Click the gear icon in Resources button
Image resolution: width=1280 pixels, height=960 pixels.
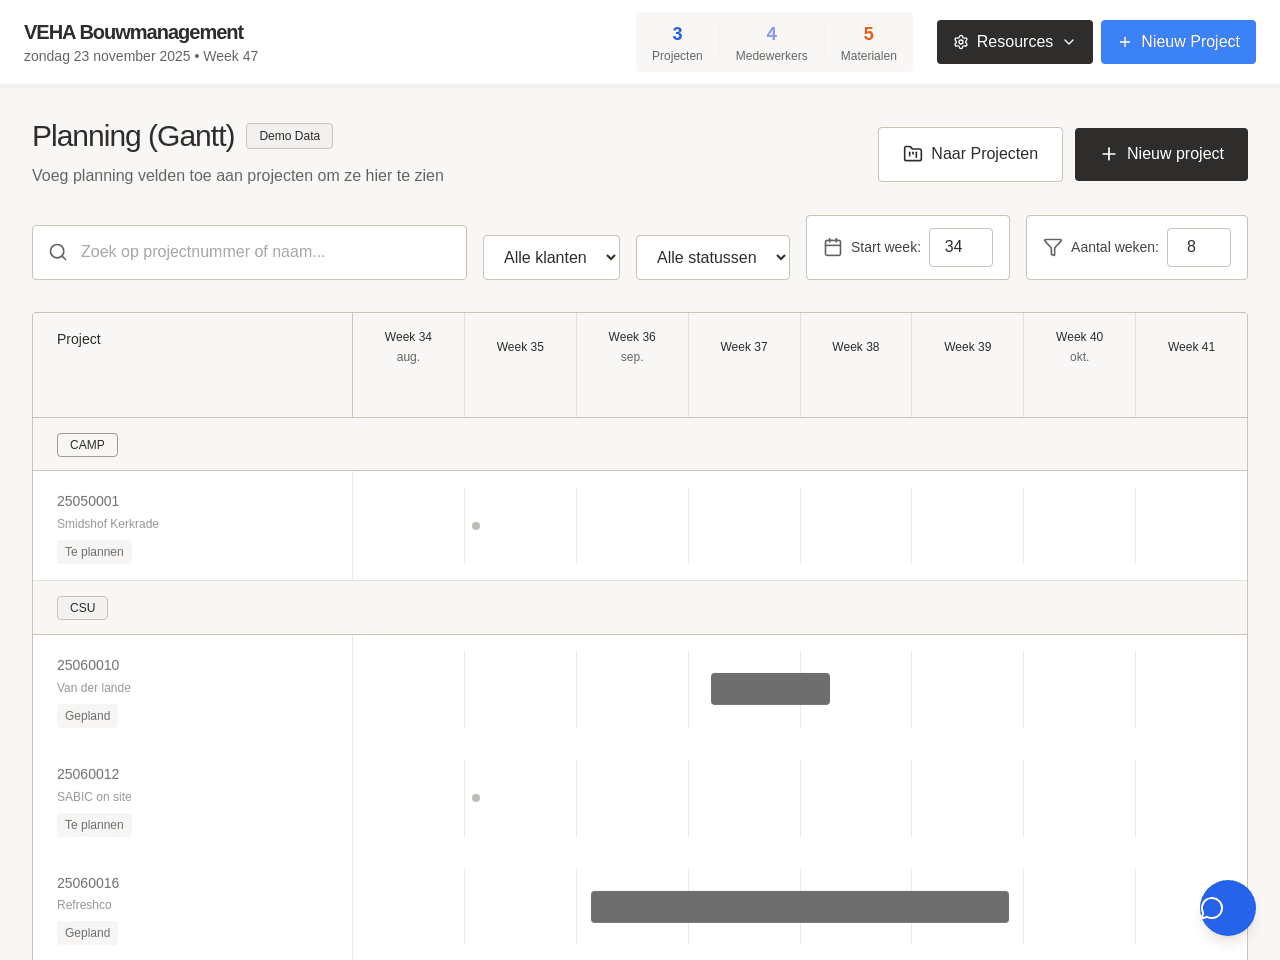pyautogui.click(x=961, y=42)
